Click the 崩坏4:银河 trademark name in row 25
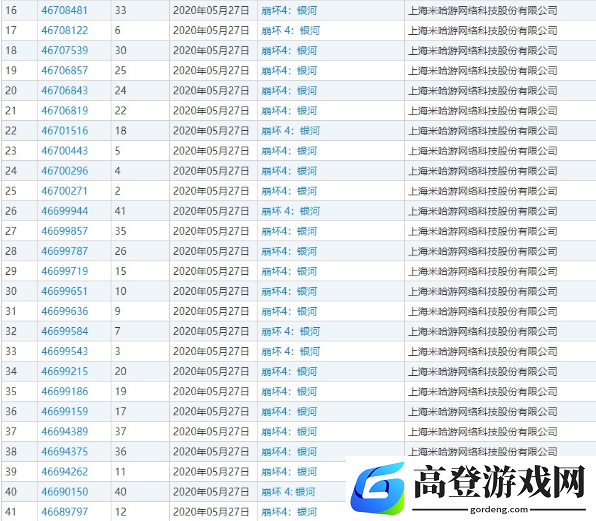The width and height of the screenshot is (596, 521). 289,191
